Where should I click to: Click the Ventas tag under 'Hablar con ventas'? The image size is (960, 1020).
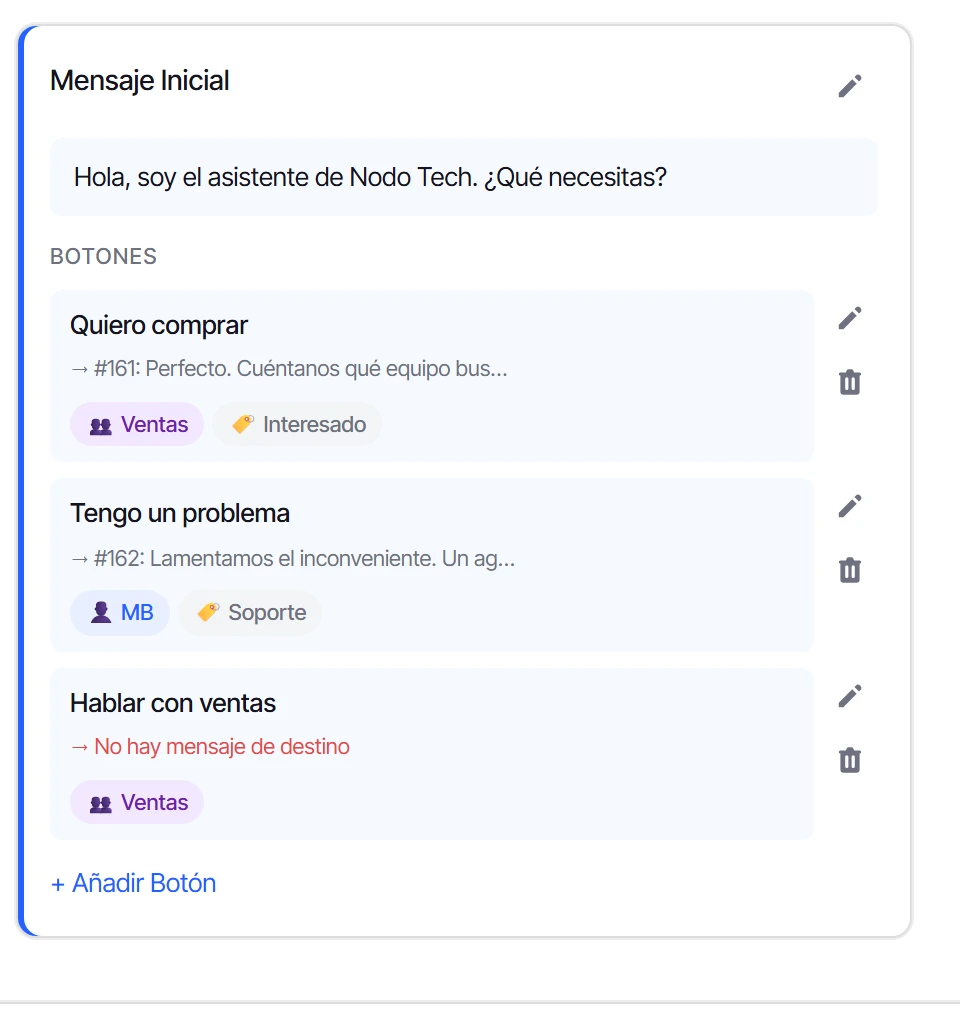pos(137,803)
